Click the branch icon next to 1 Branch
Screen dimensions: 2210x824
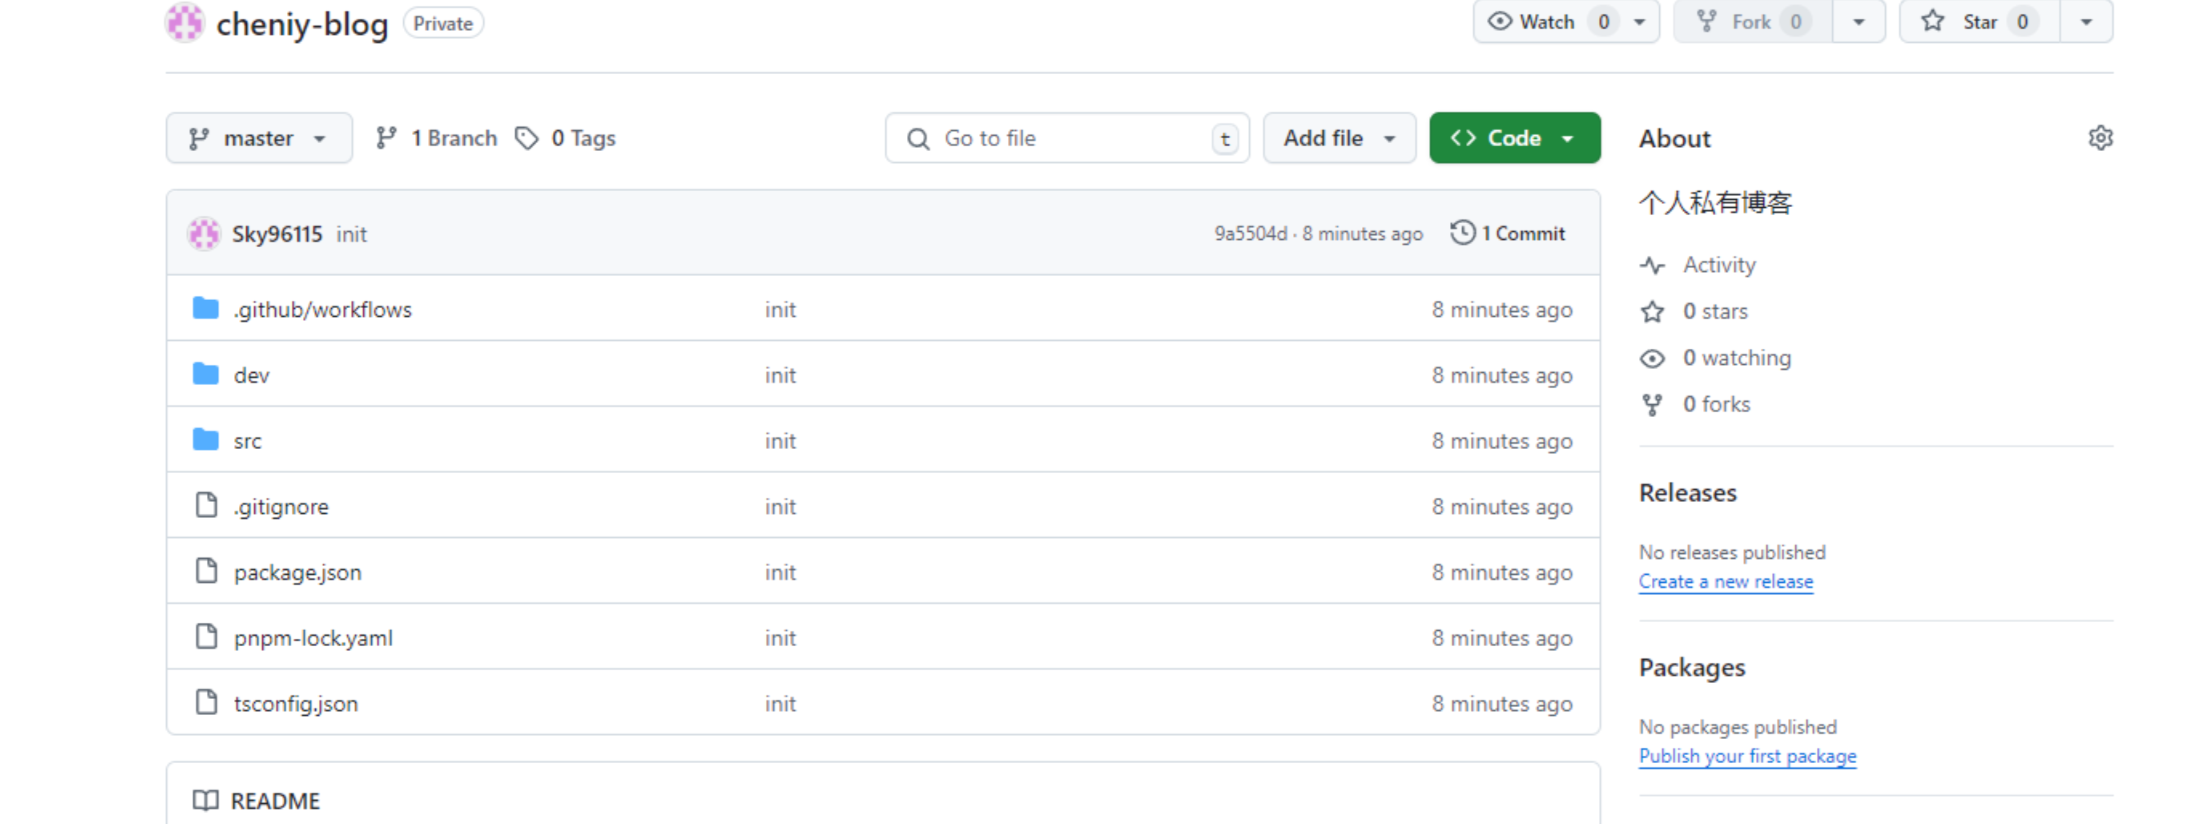(386, 138)
